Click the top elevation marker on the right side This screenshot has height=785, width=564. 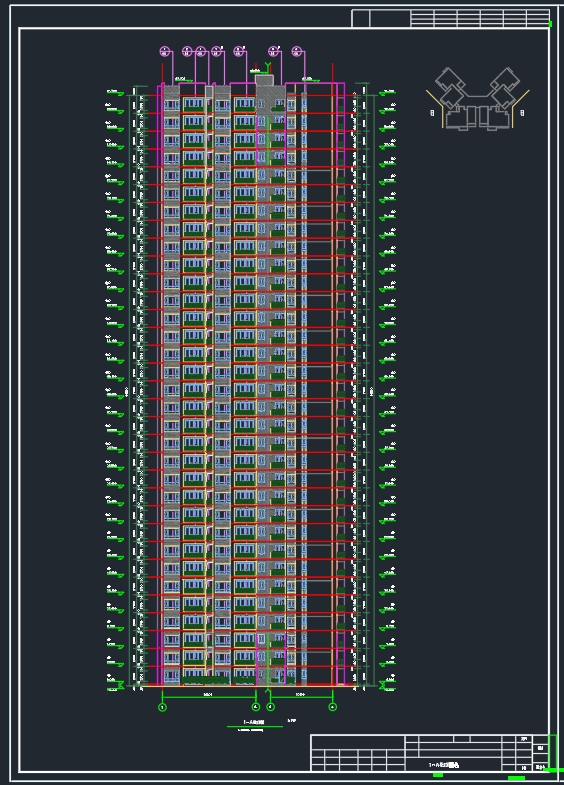coord(387,92)
